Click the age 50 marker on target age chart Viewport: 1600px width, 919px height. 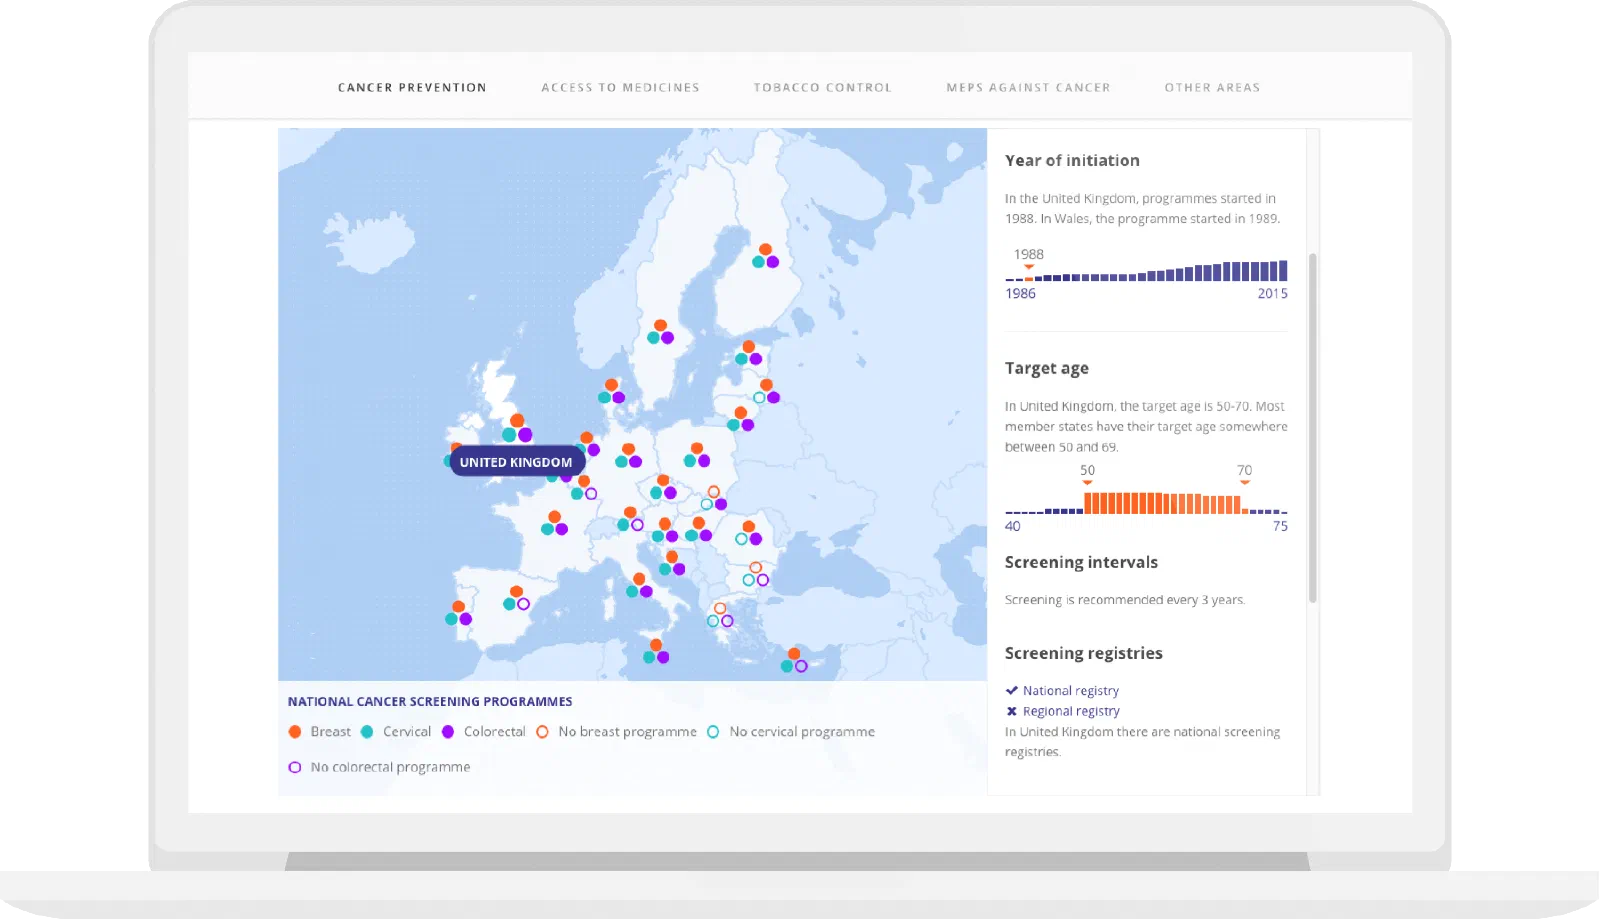(1087, 483)
